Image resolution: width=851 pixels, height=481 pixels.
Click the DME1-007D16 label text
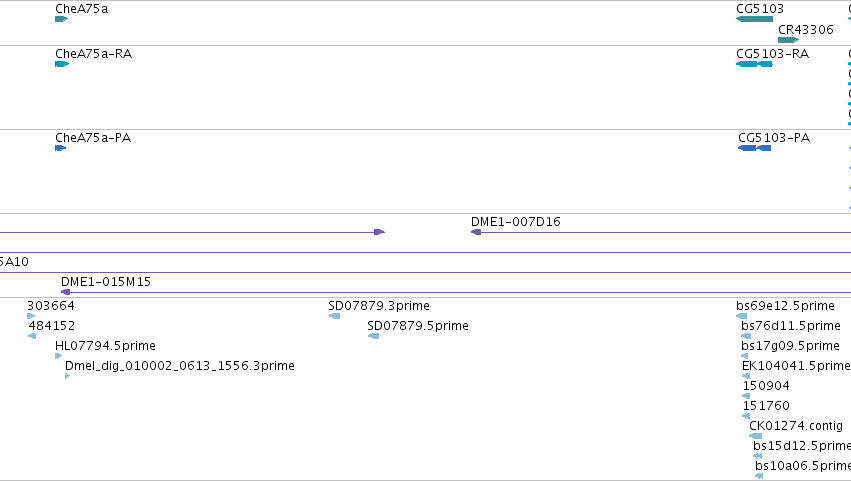(x=516, y=221)
